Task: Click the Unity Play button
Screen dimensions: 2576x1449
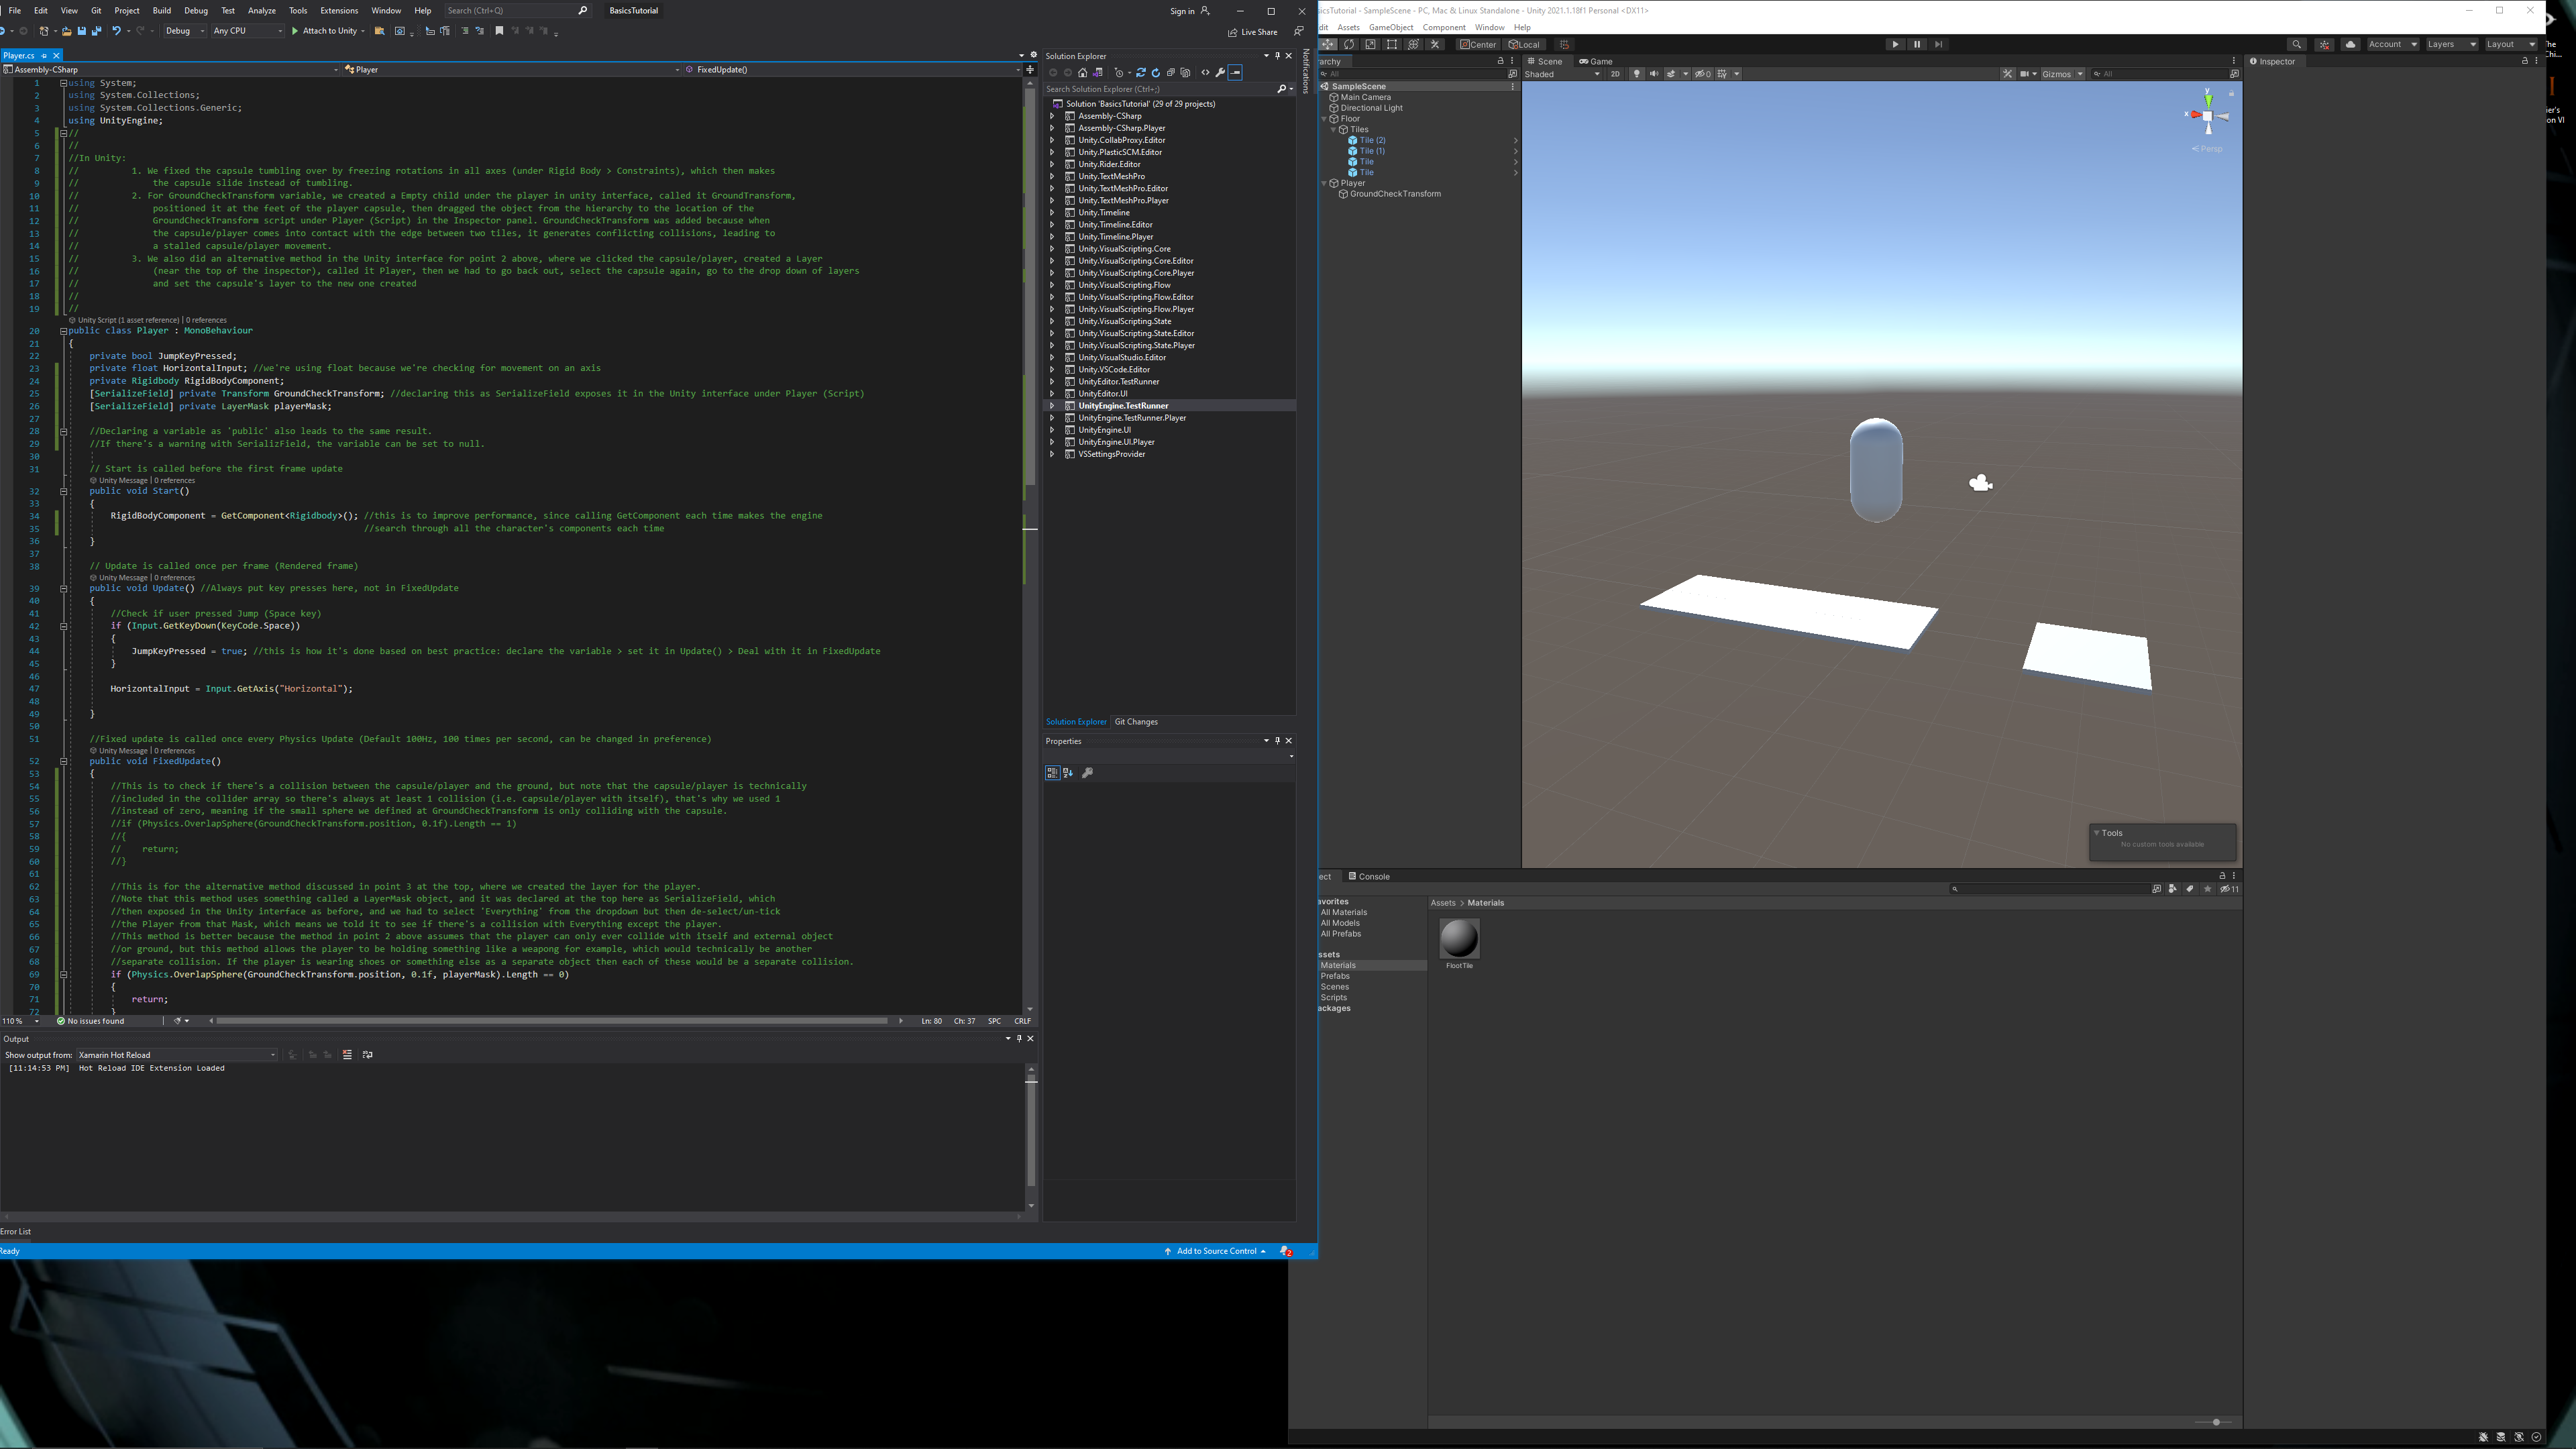Action: tap(1895, 44)
